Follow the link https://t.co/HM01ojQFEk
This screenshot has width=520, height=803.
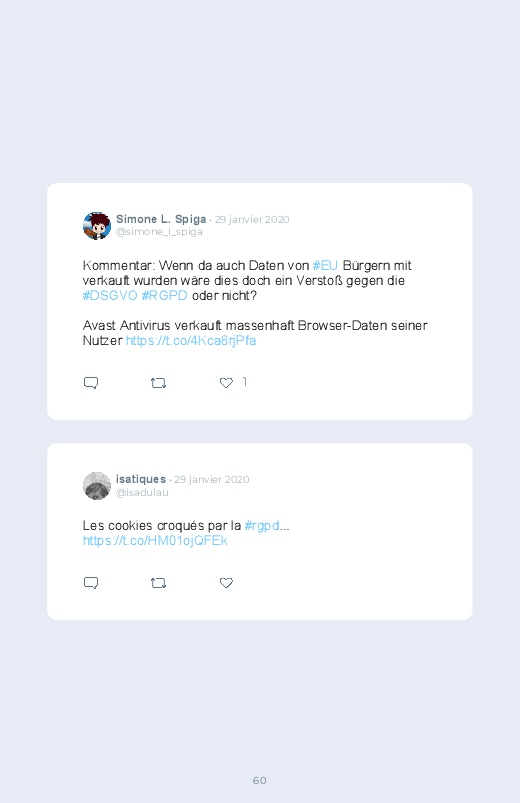(x=155, y=541)
